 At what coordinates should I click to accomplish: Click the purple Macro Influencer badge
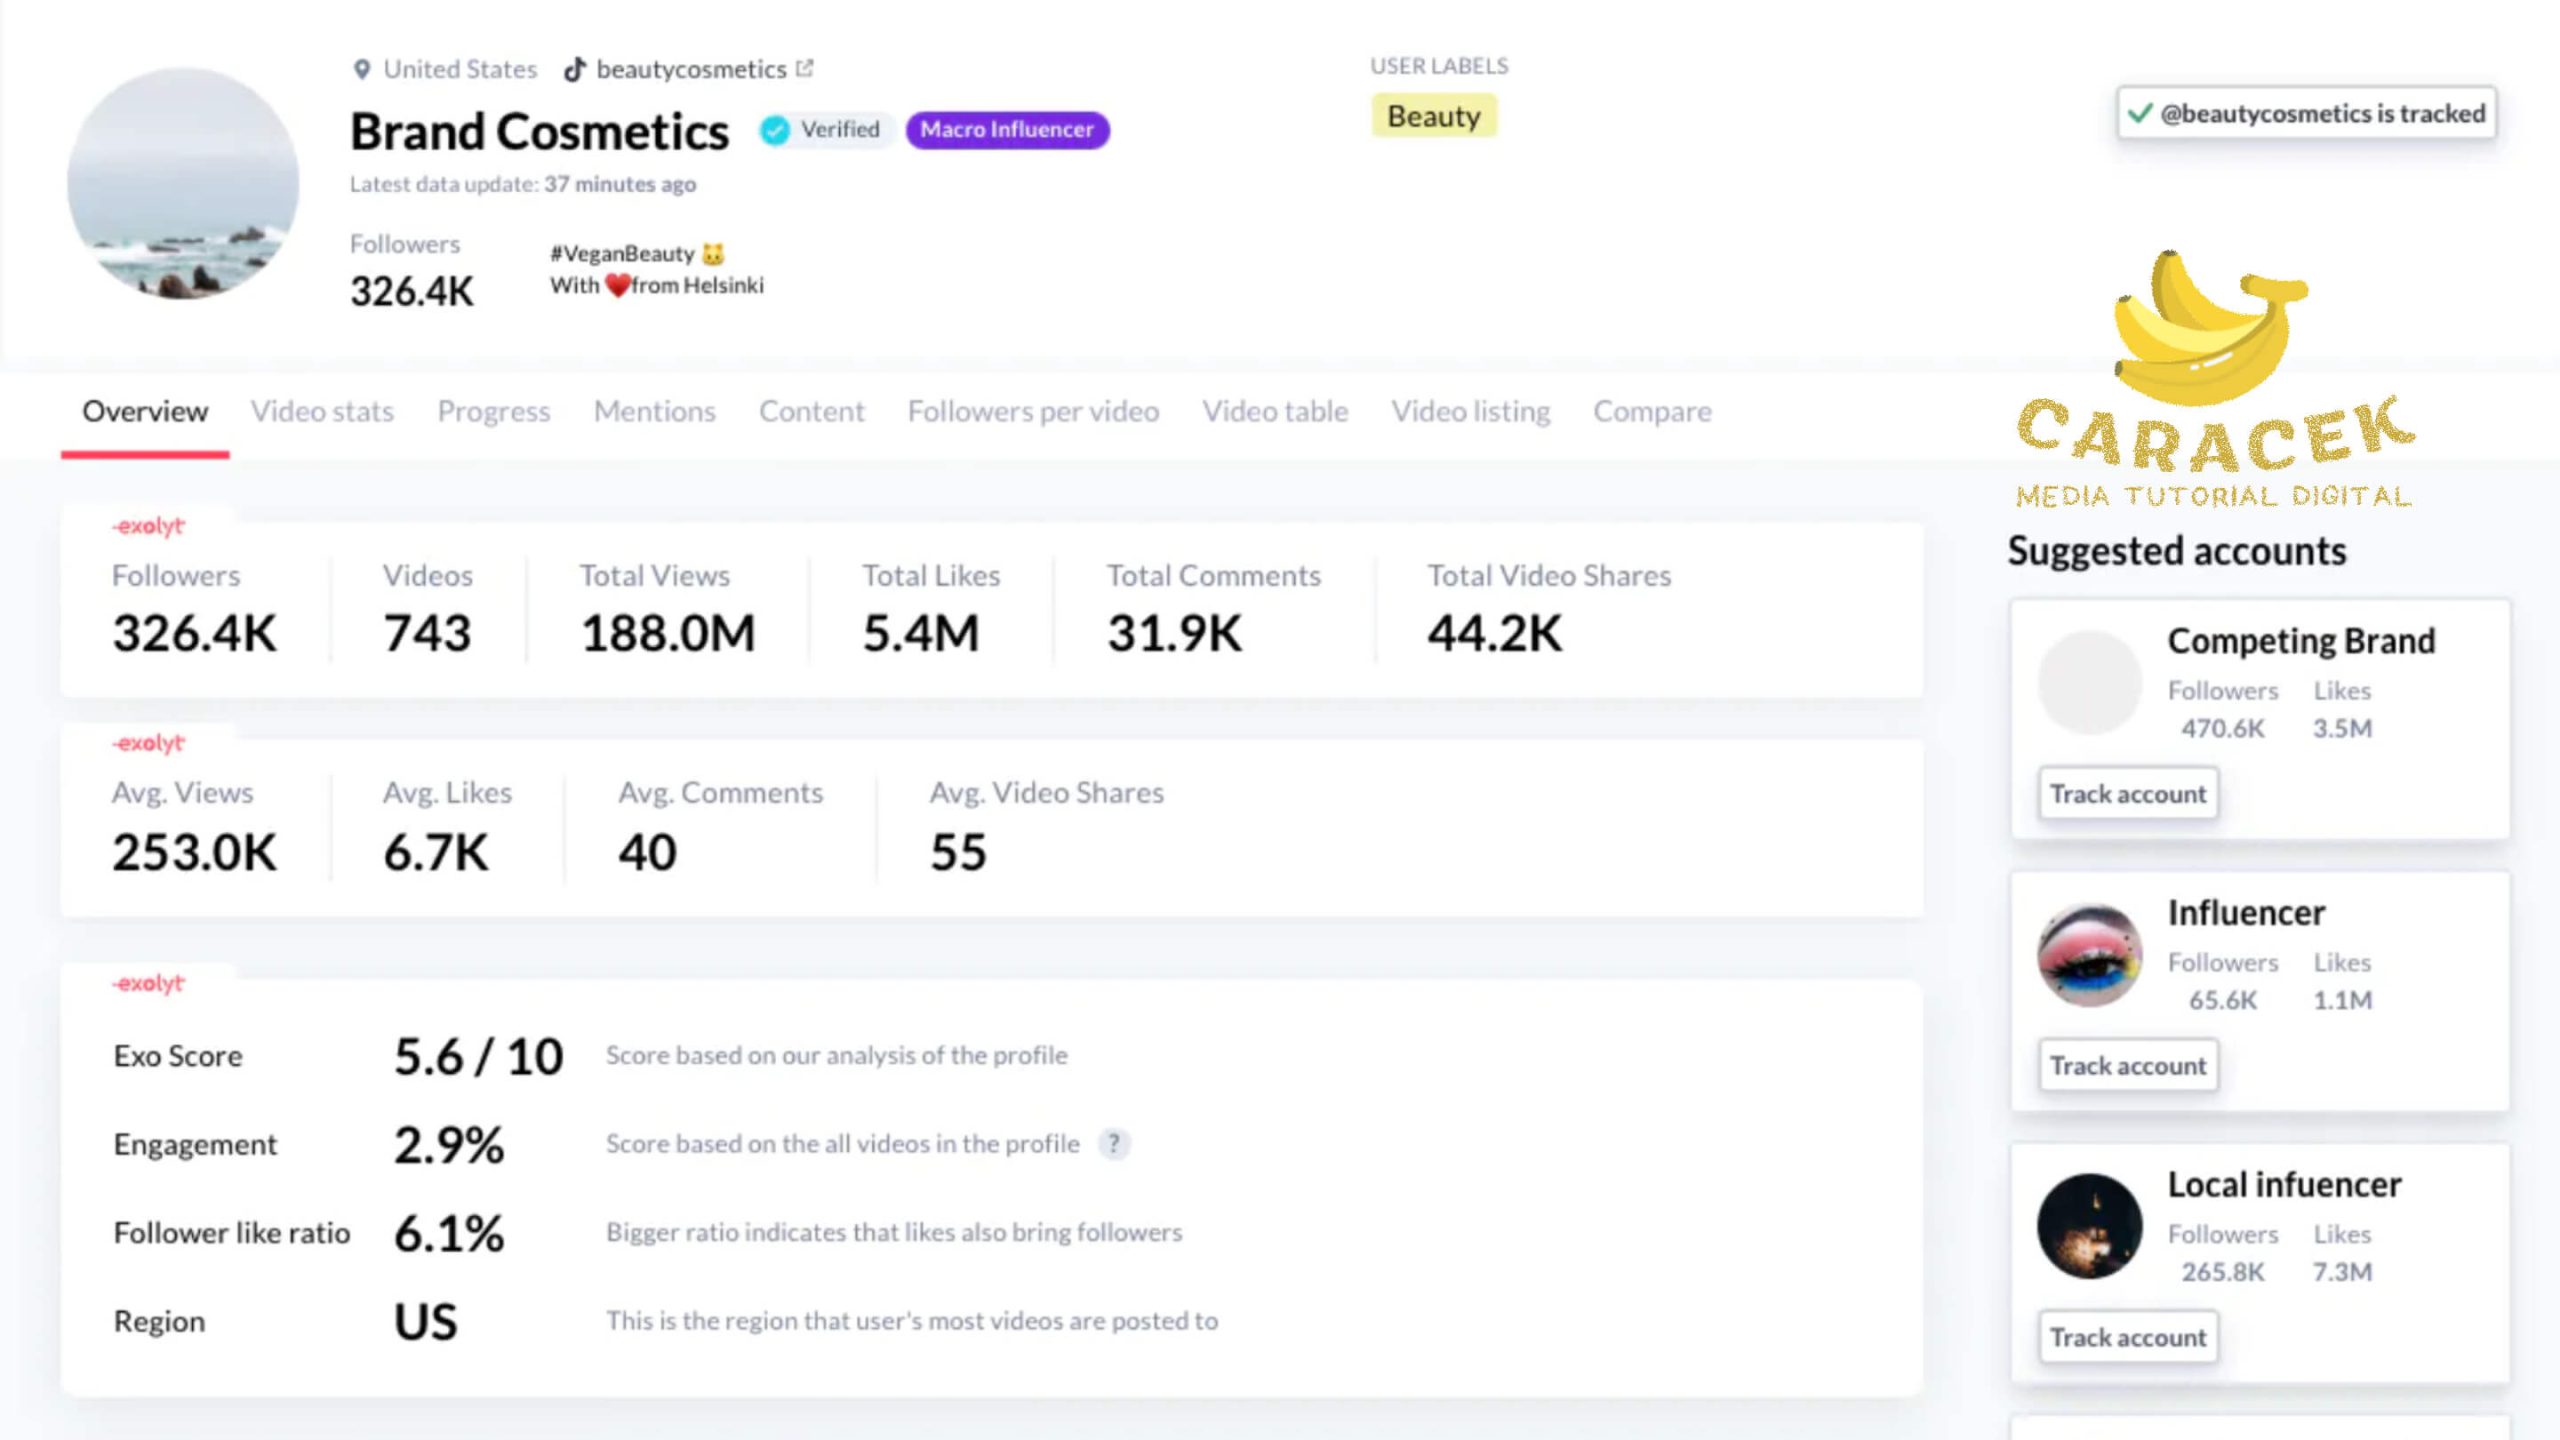[x=1007, y=130]
